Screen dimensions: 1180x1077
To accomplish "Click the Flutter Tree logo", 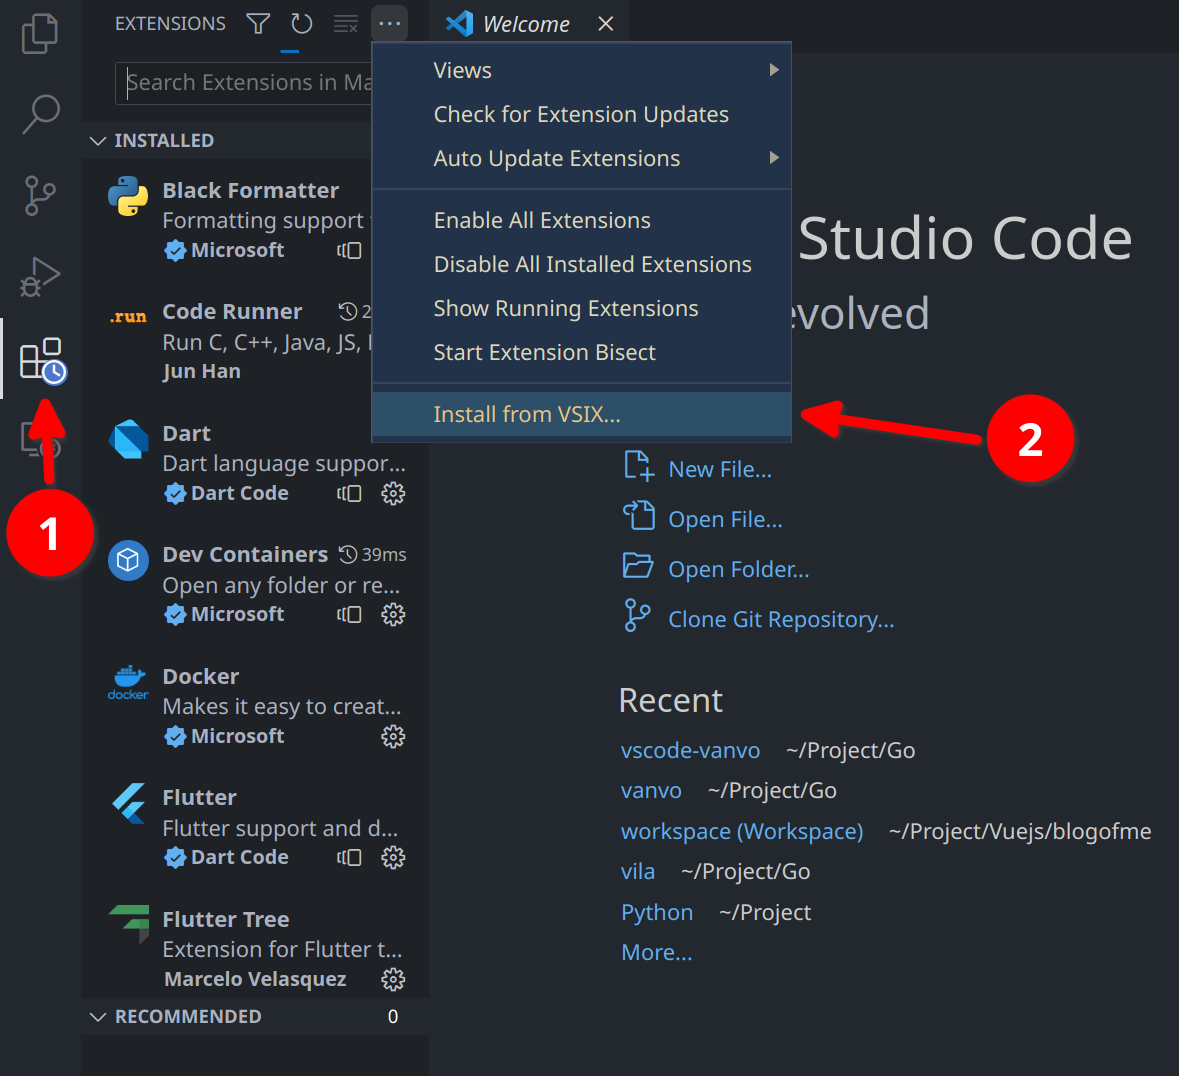I will click(x=129, y=925).
